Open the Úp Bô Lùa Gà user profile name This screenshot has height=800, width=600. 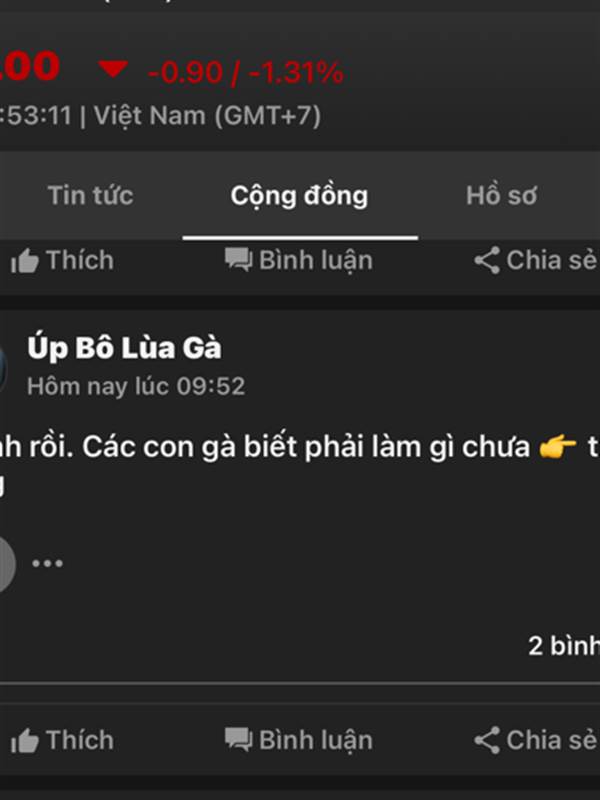124,348
